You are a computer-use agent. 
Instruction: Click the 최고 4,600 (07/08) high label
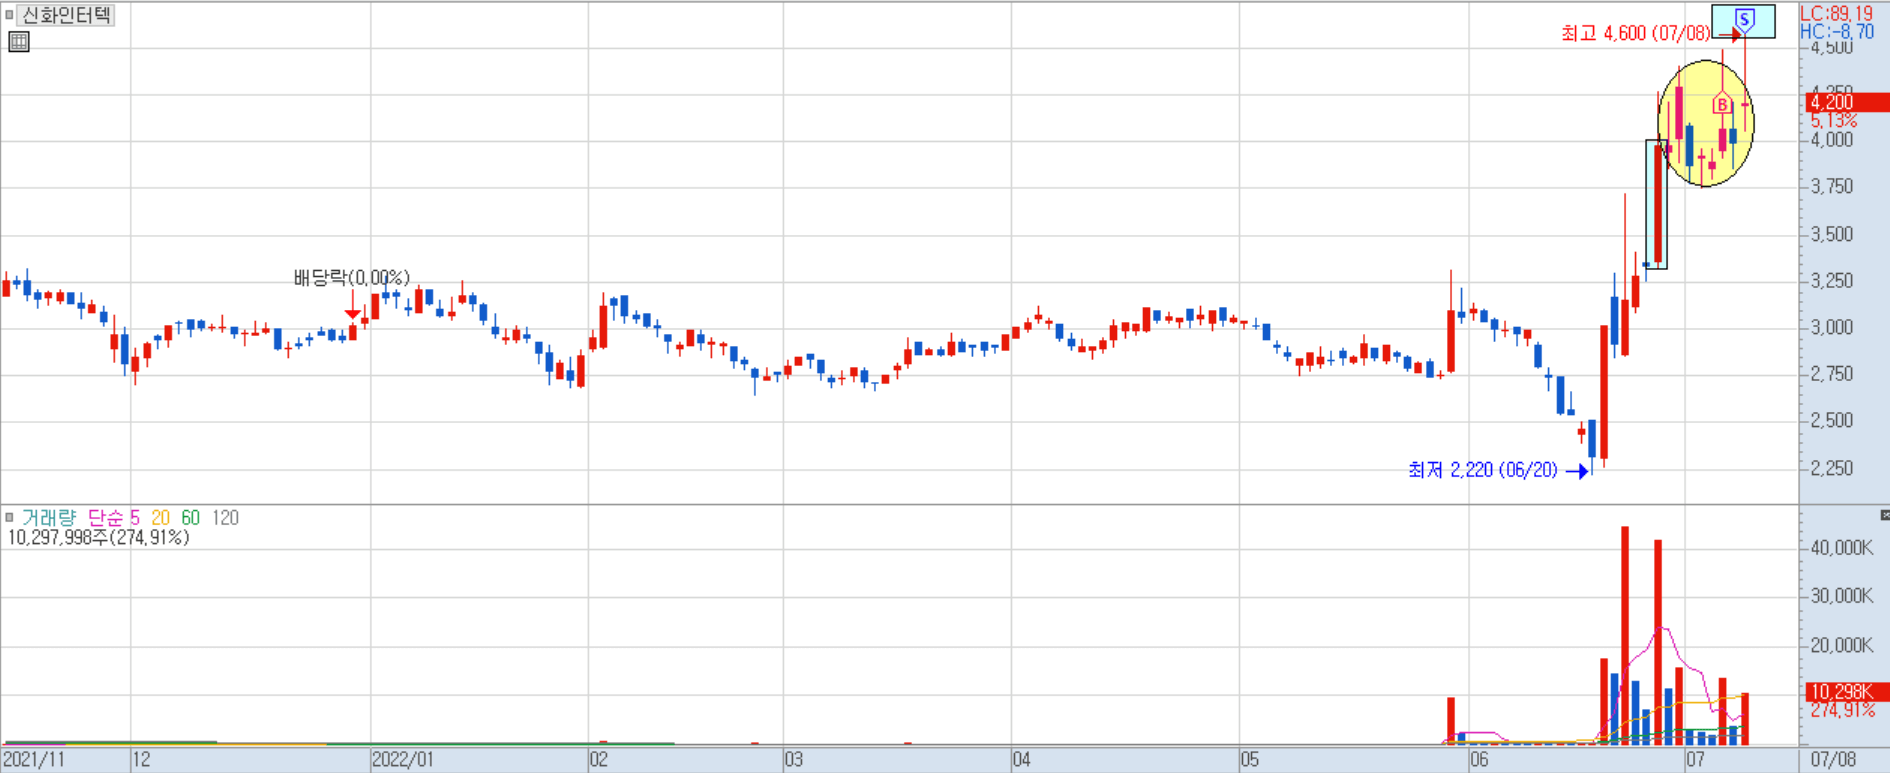coord(1635,33)
